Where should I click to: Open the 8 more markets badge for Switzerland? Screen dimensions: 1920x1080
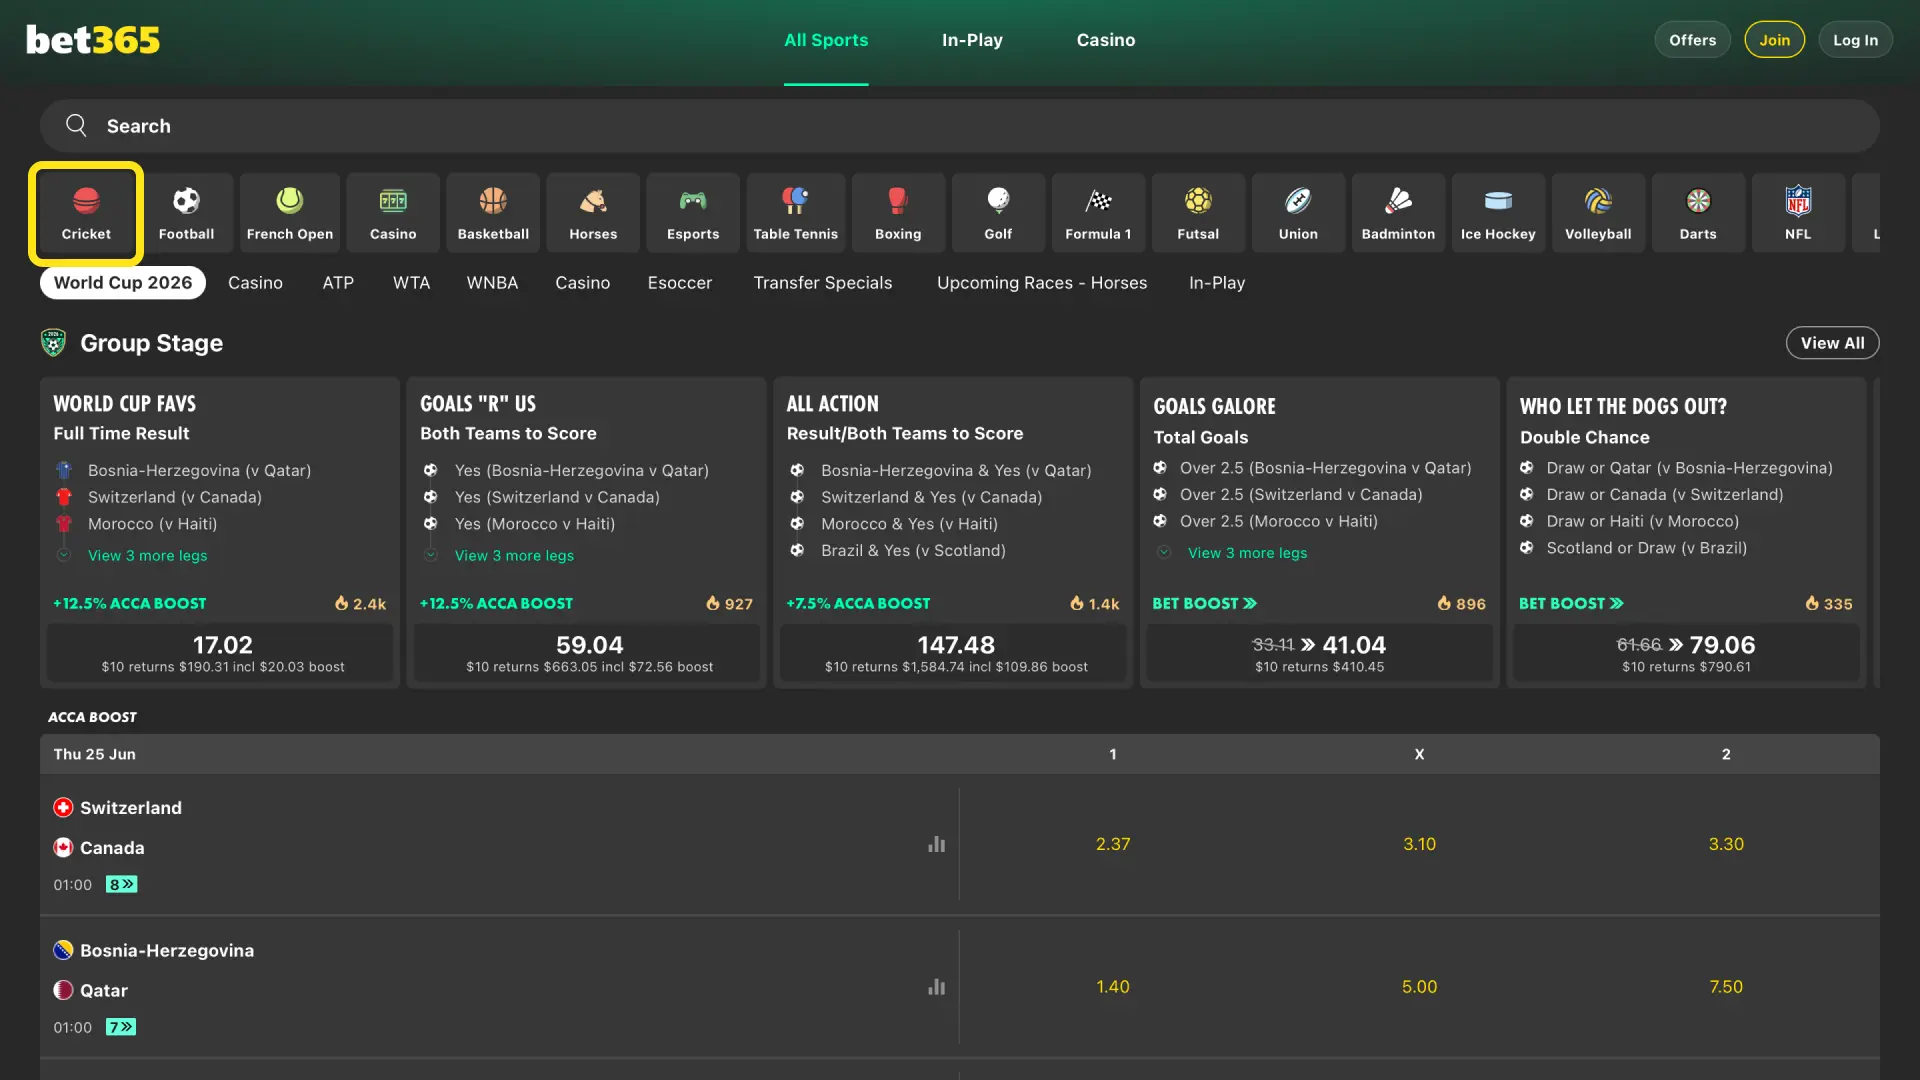click(x=122, y=884)
